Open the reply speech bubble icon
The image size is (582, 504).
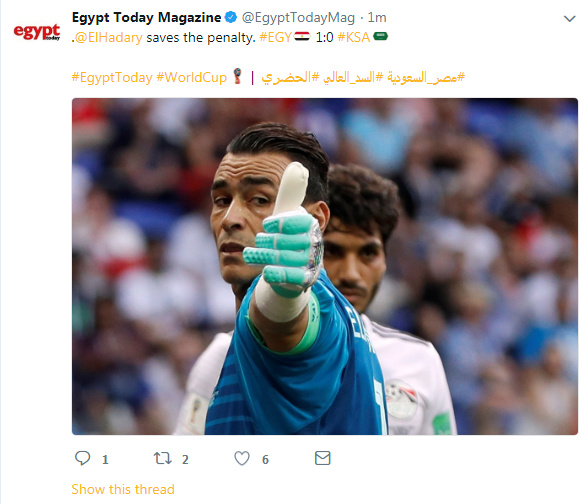(82, 458)
